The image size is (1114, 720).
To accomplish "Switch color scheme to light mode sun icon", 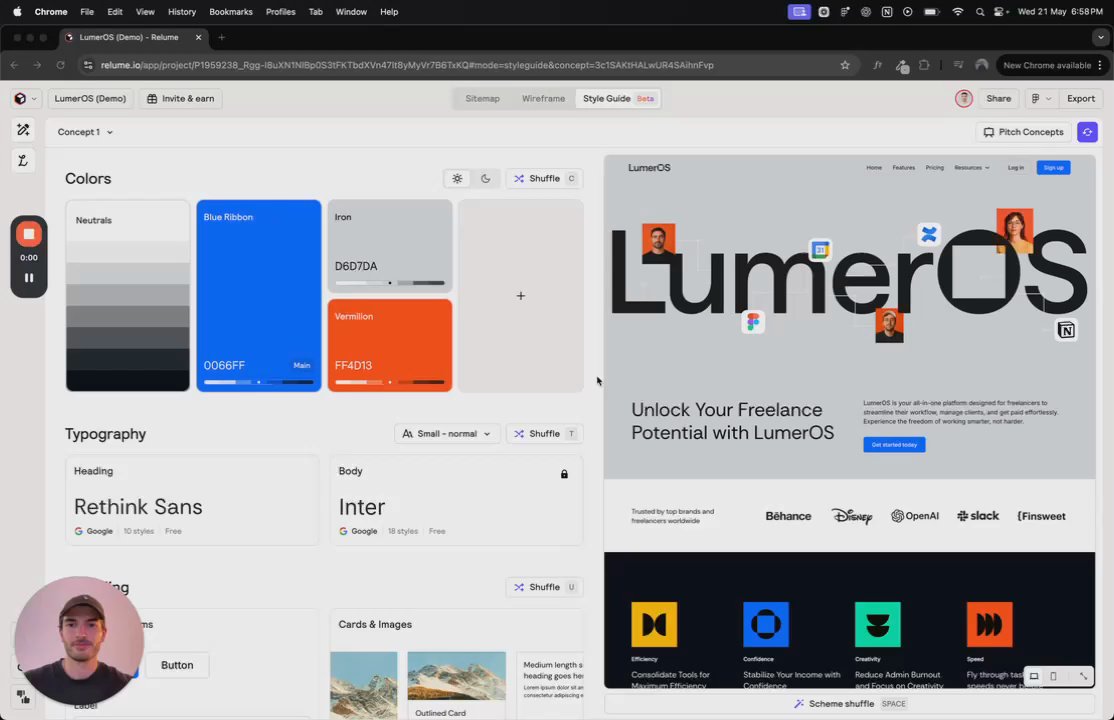I will pyautogui.click(x=457, y=178).
